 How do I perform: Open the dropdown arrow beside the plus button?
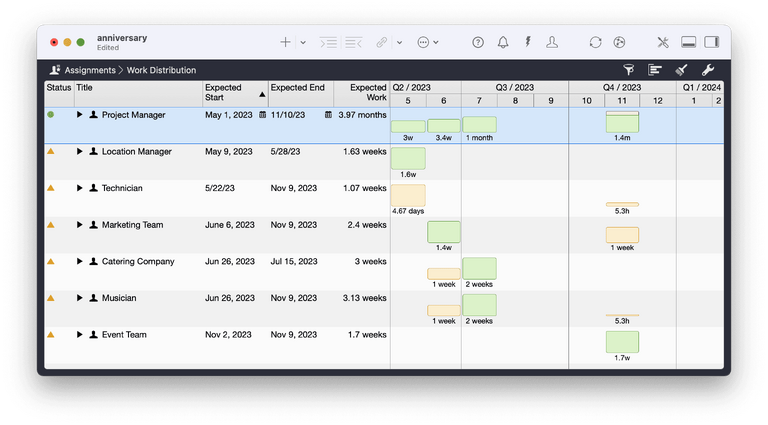click(x=303, y=43)
